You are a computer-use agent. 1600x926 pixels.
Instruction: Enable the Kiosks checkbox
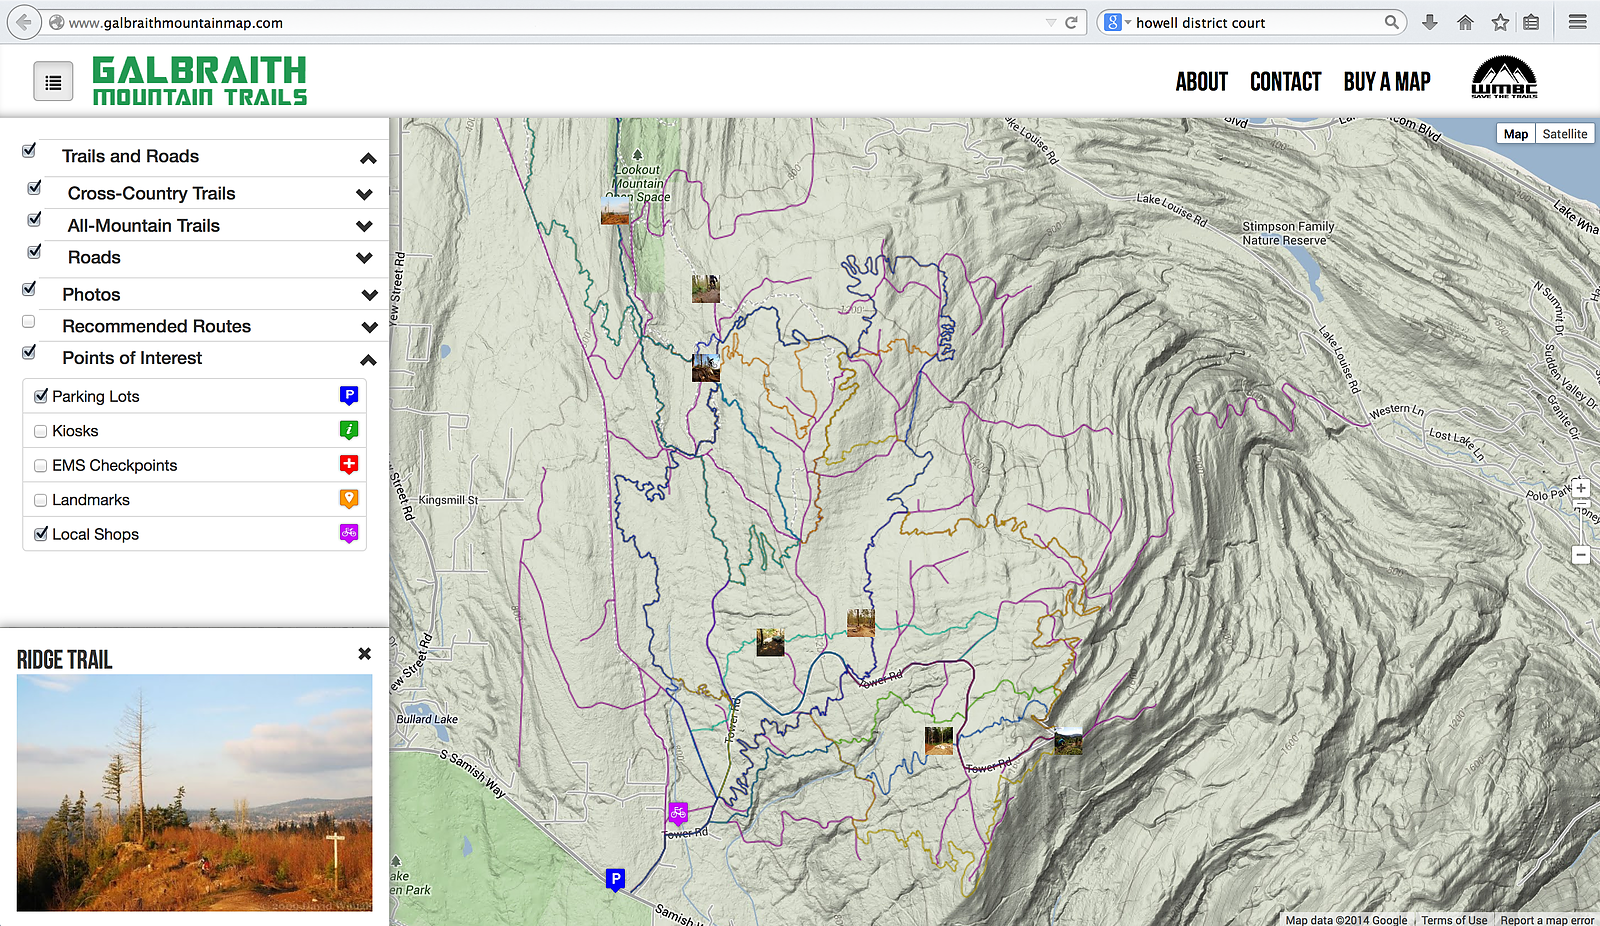click(x=41, y=431)
